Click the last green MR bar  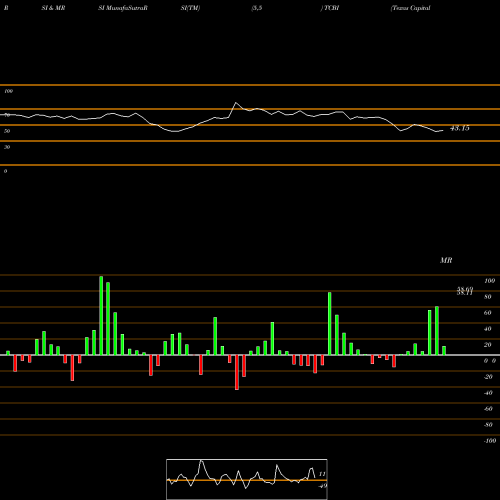pyautogui.click(x=444, y=351)
